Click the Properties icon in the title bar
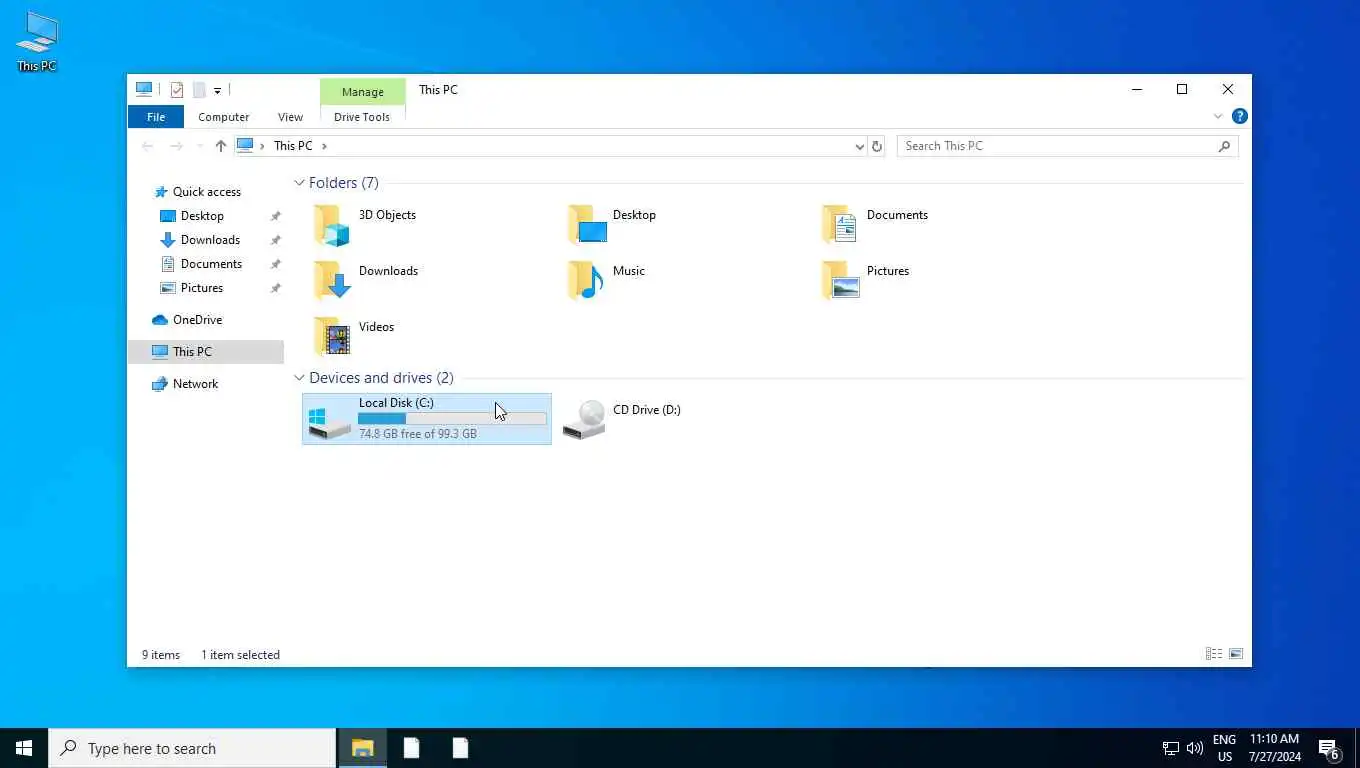 tap(177, 90)
